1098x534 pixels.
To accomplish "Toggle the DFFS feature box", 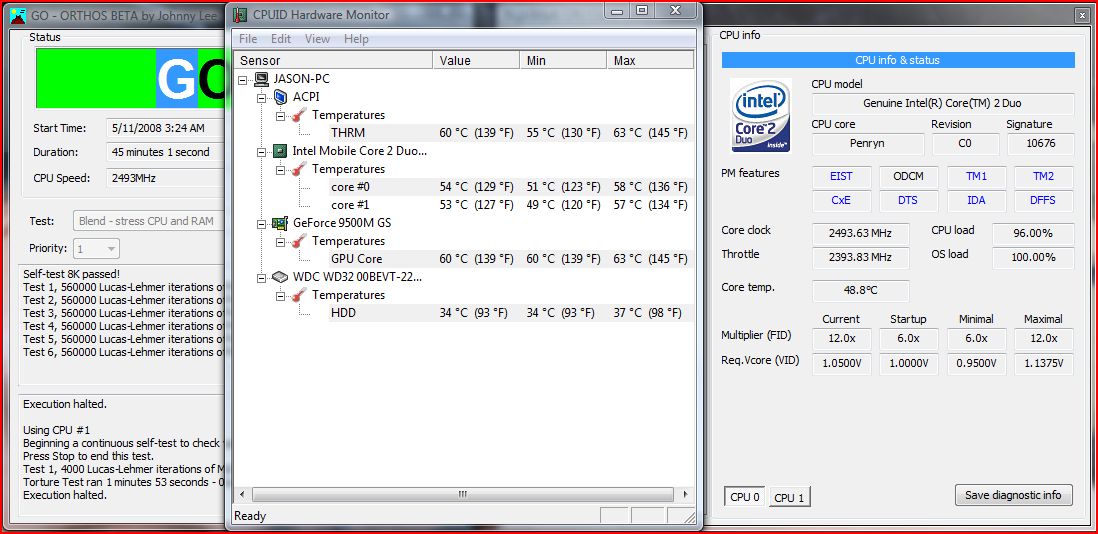I will point(1043,200).
